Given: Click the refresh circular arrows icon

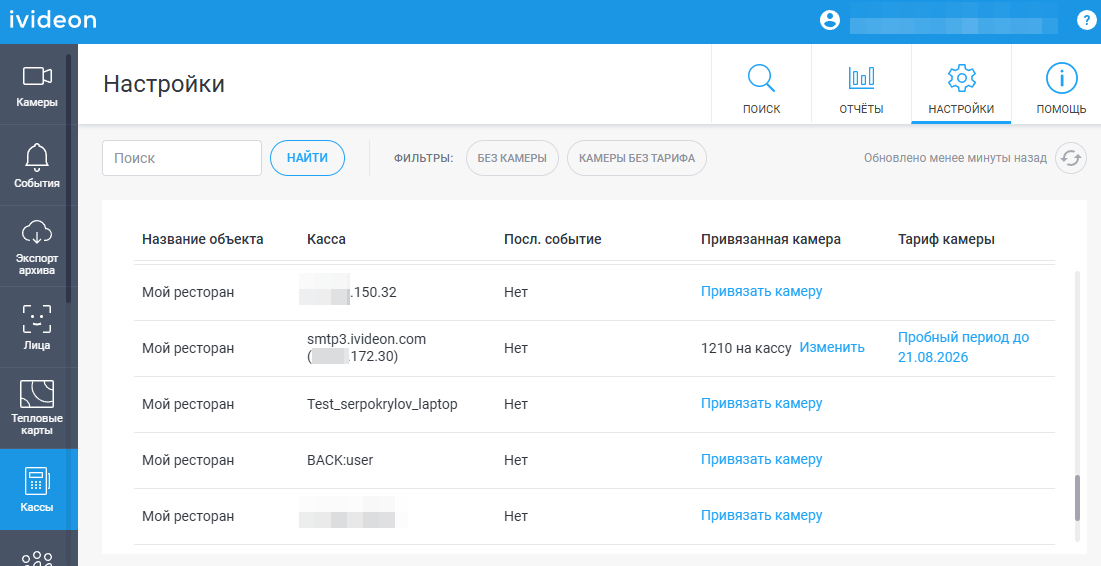Looking at the screenshot, I should click(1071, 158).
